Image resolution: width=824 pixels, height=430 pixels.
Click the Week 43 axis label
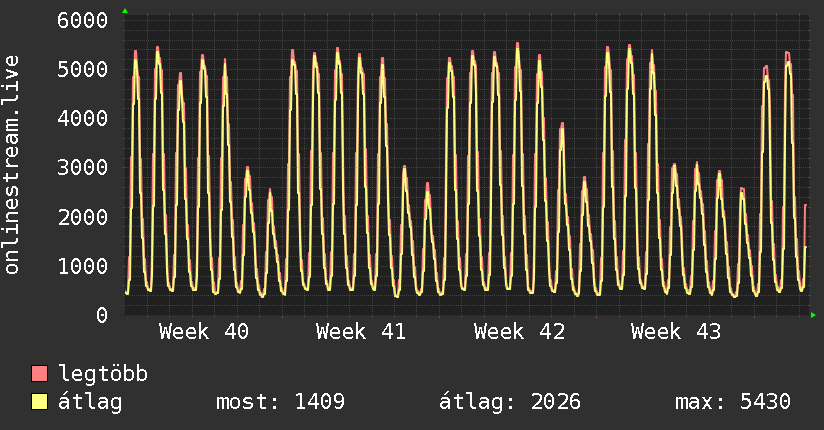(x=675, y=332)
